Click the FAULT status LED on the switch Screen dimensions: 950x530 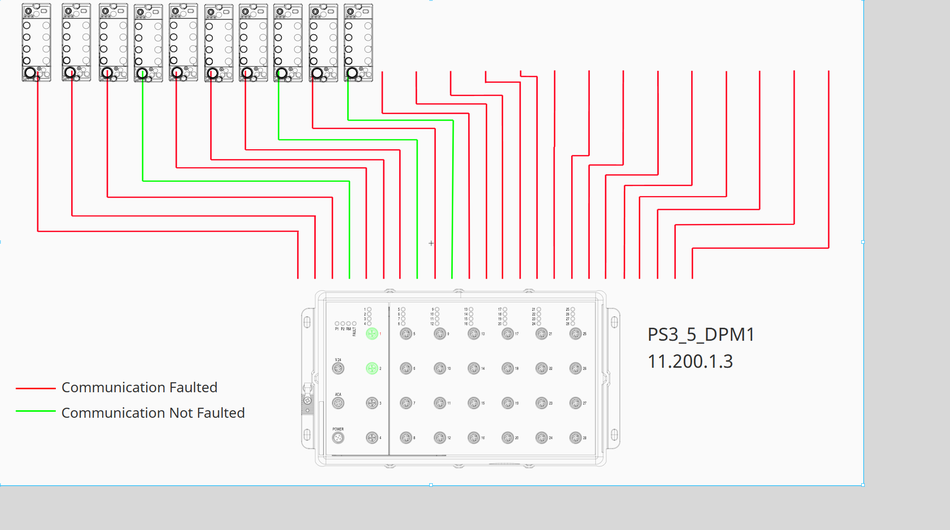355,325
